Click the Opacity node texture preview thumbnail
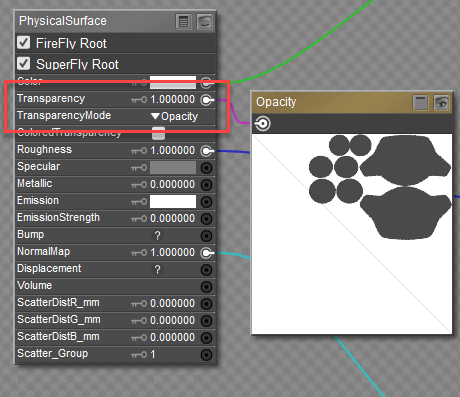The image size is (460, 397). 352,234
